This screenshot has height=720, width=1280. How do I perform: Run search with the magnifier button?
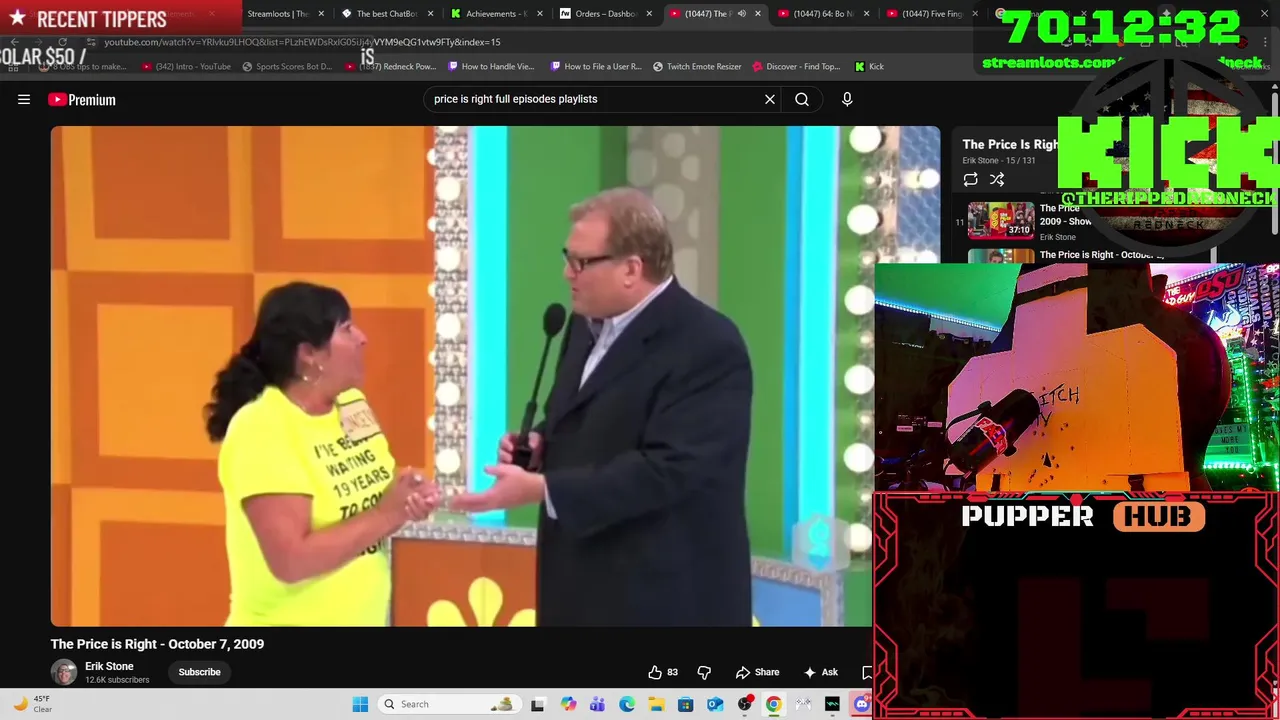pos(802,99)
